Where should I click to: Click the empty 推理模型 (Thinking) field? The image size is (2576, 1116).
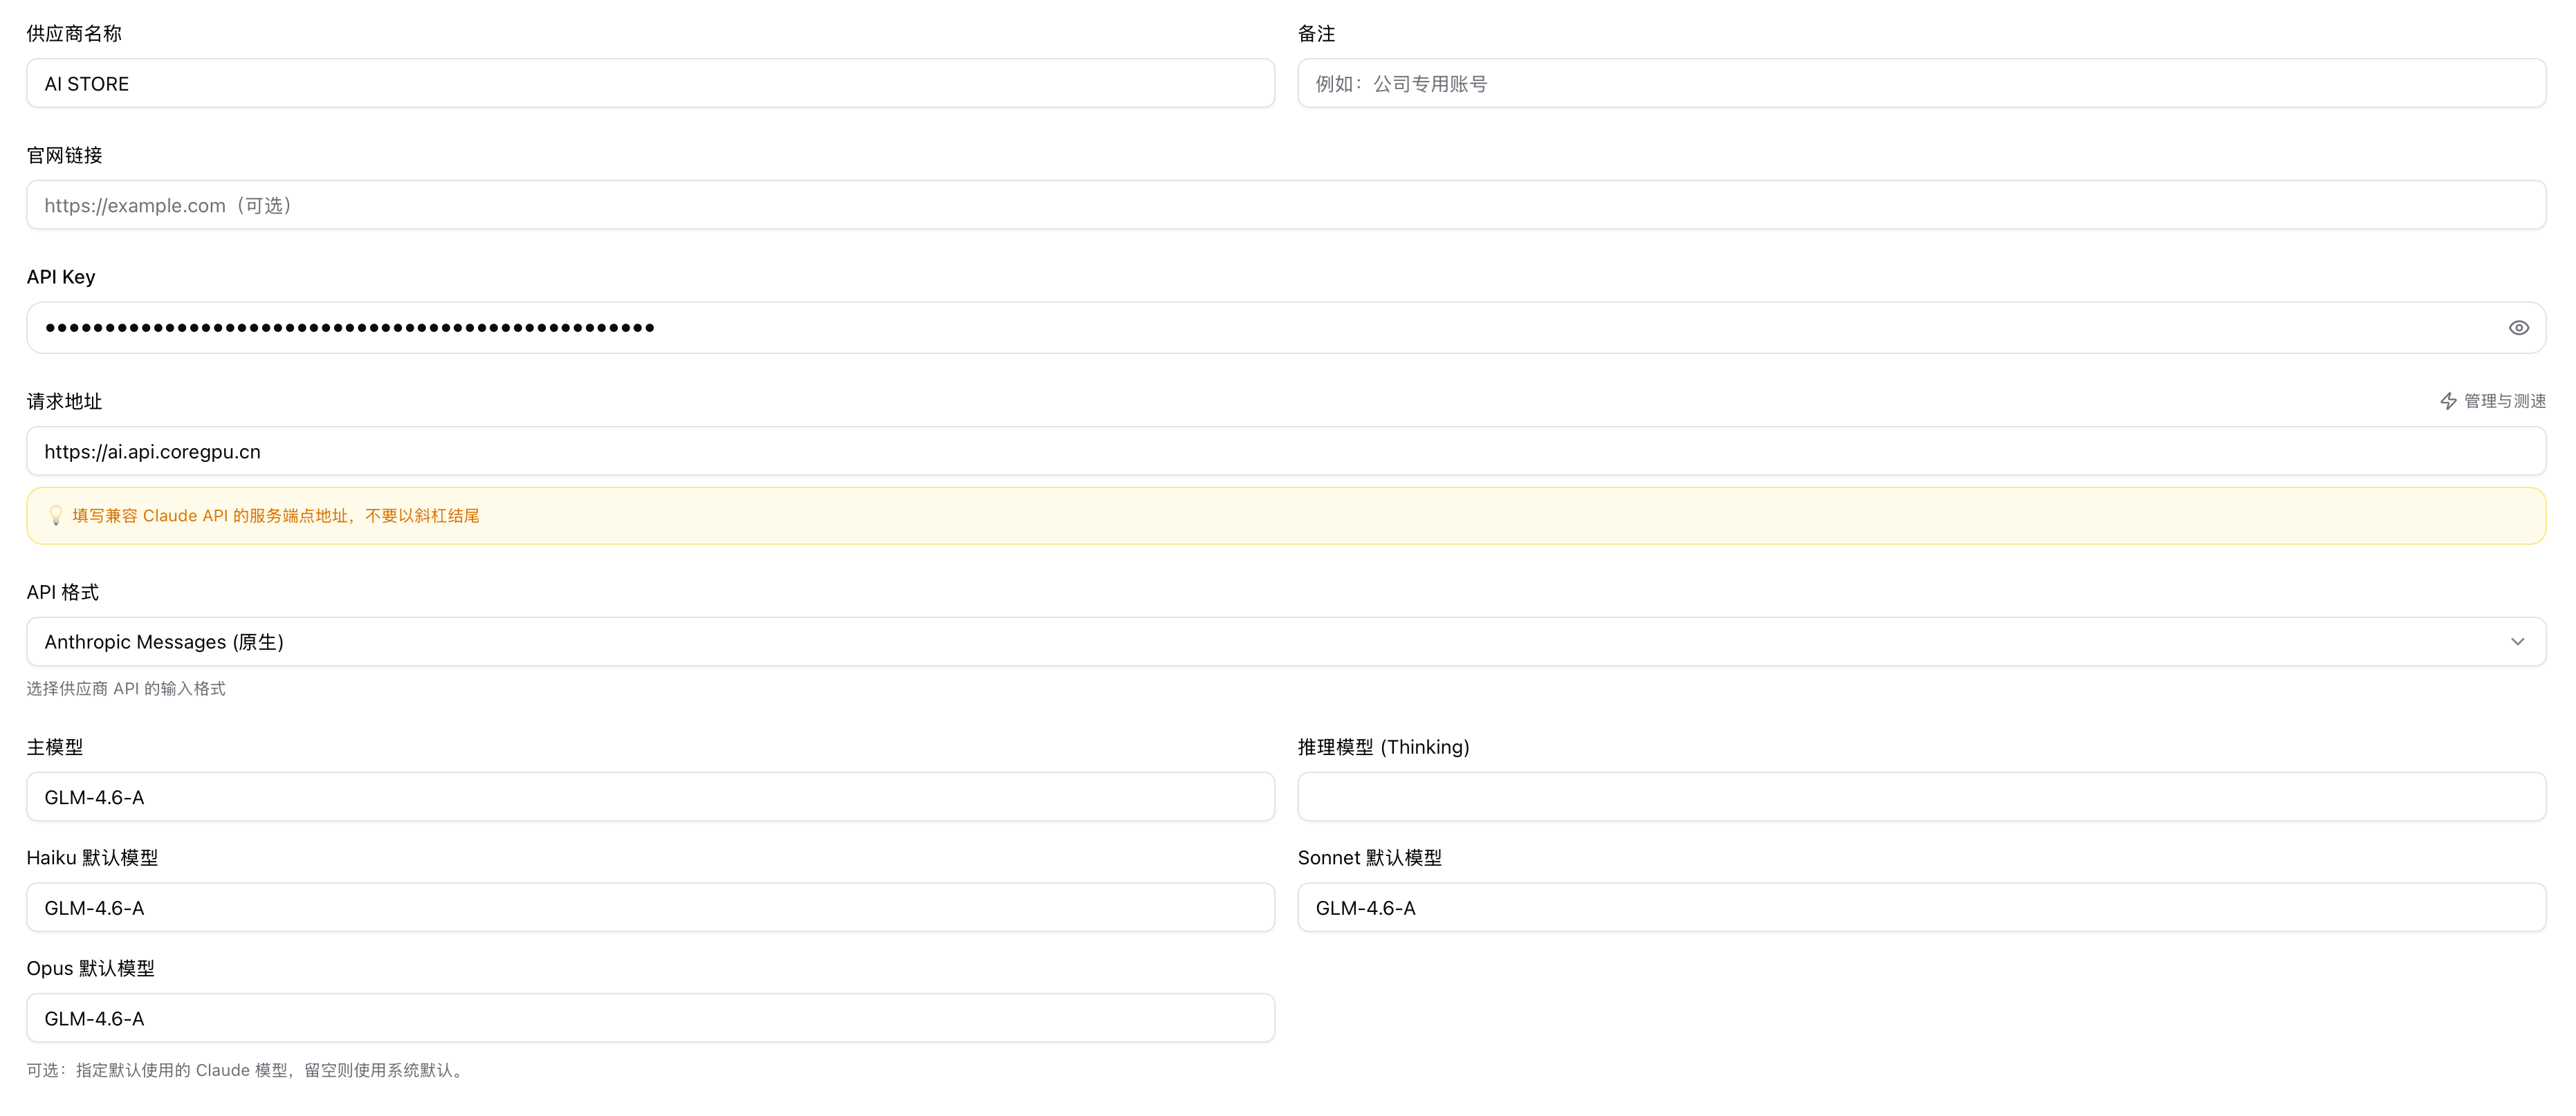pyautogui.click(x=1921, y=797)
